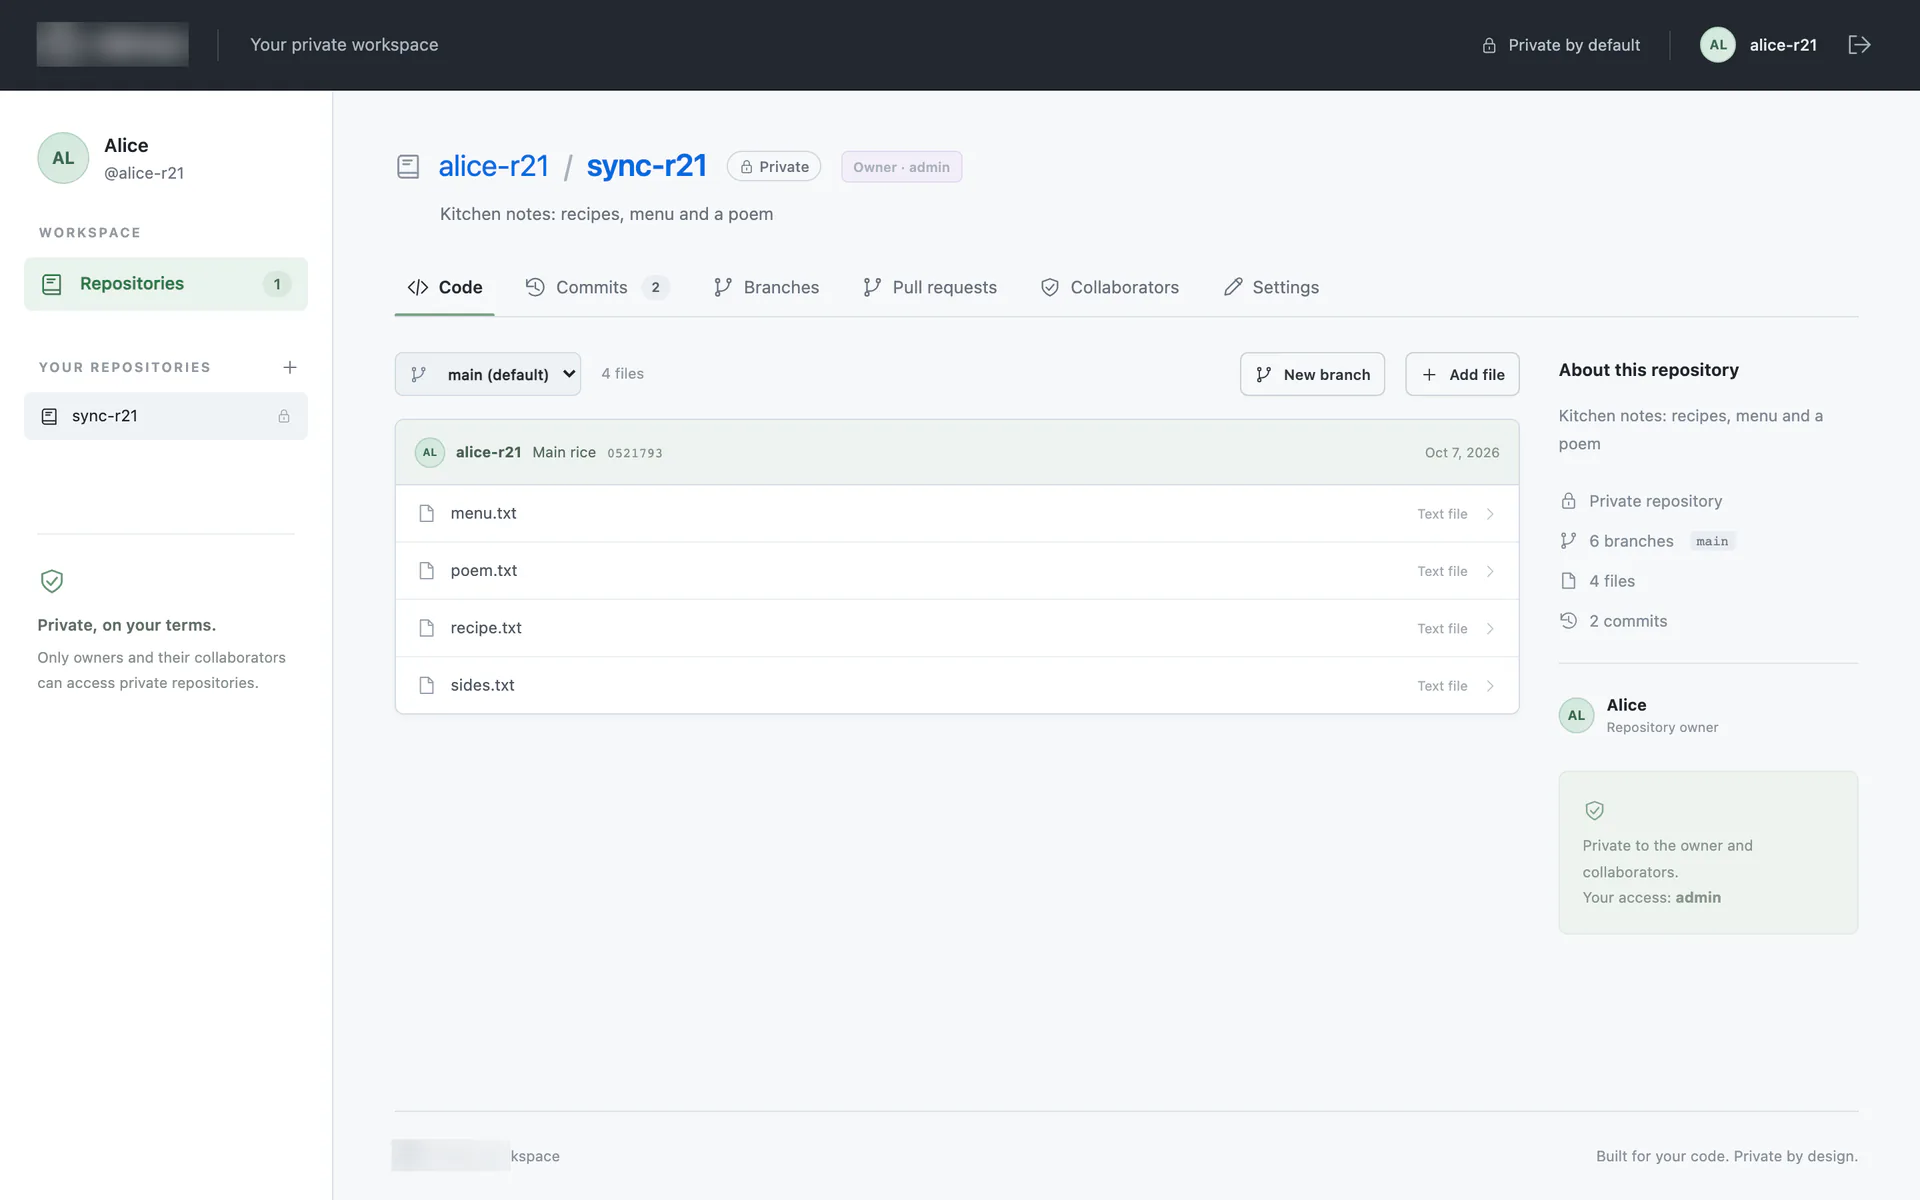
Task: Click the shield icon above Private, on your terms
Action: point(52,581)
